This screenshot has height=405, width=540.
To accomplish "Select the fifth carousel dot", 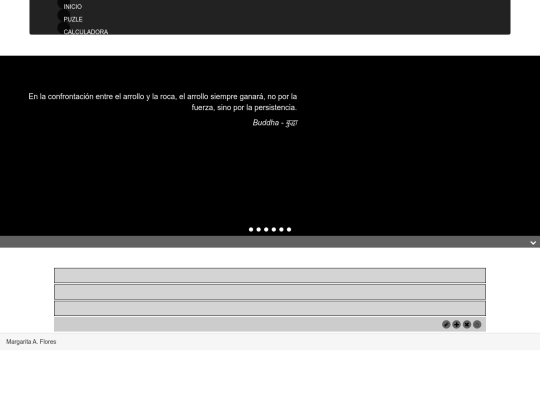I will (x=281, y=229).
